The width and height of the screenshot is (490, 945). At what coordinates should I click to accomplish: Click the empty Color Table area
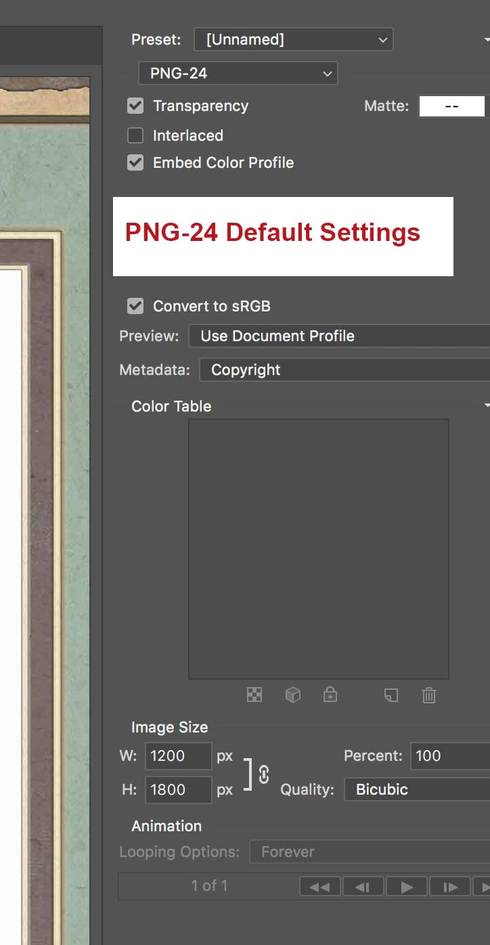(319, 549)
